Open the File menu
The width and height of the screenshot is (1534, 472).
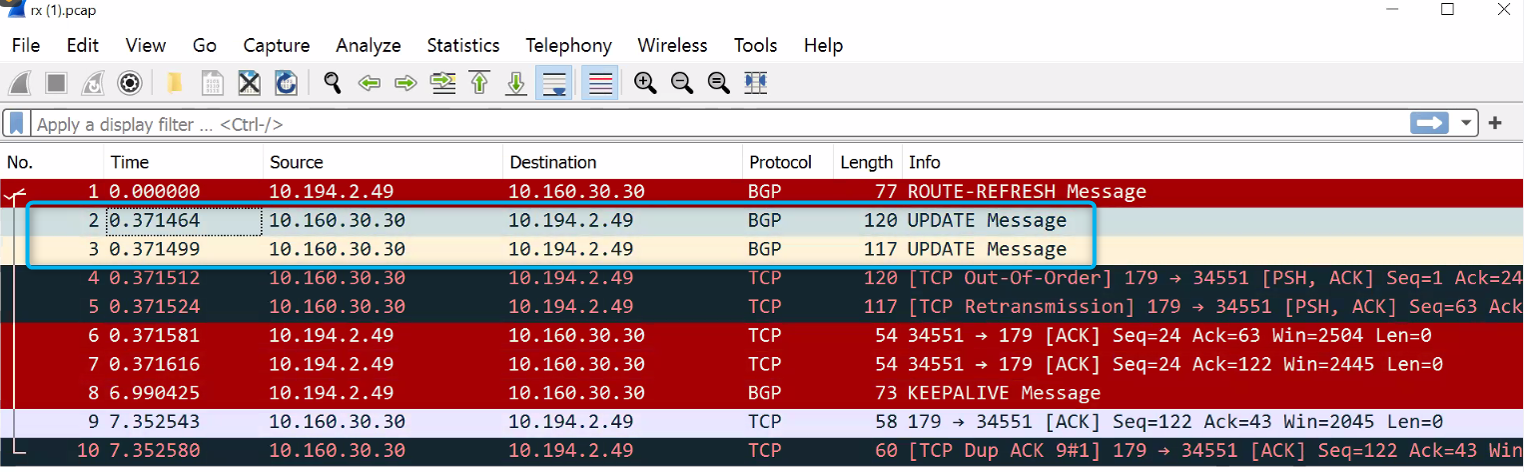coord(26,45)
